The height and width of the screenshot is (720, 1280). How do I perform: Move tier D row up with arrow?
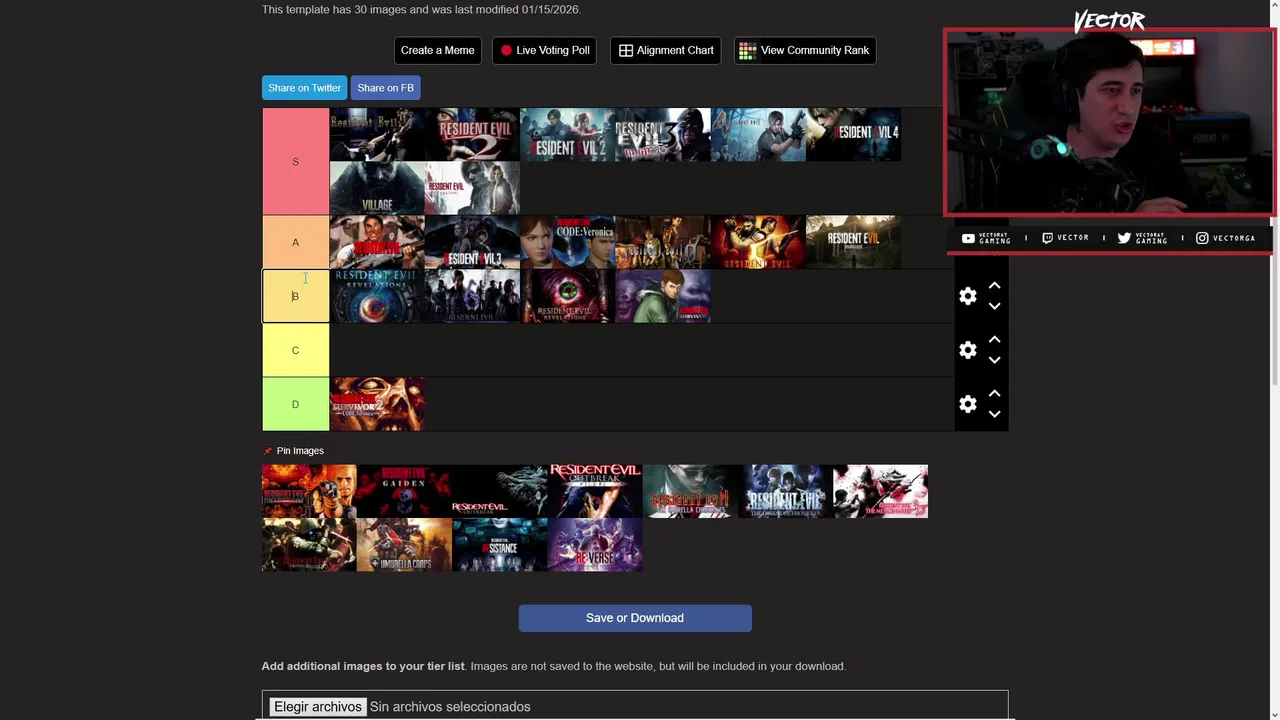pos(994,393)
